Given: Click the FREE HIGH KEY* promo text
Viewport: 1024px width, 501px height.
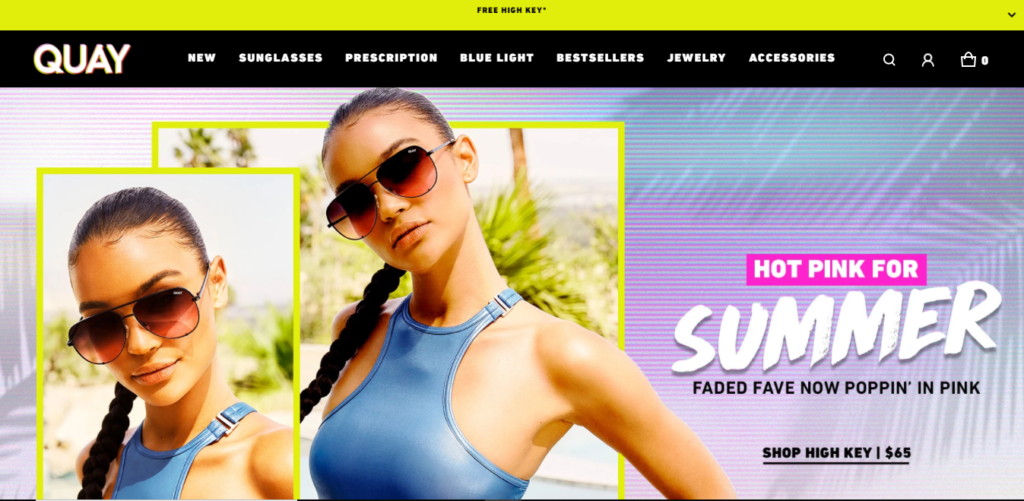Looking at the screenshot, I should point(512,10).
